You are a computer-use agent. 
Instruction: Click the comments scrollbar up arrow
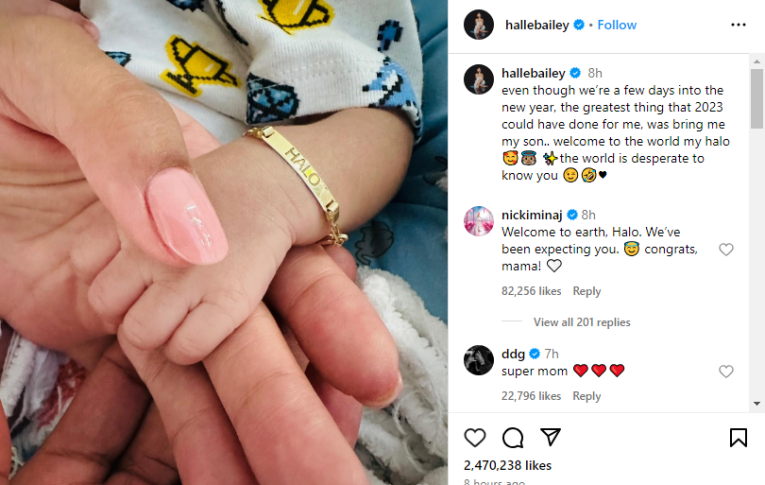click(x=757, y=61)
